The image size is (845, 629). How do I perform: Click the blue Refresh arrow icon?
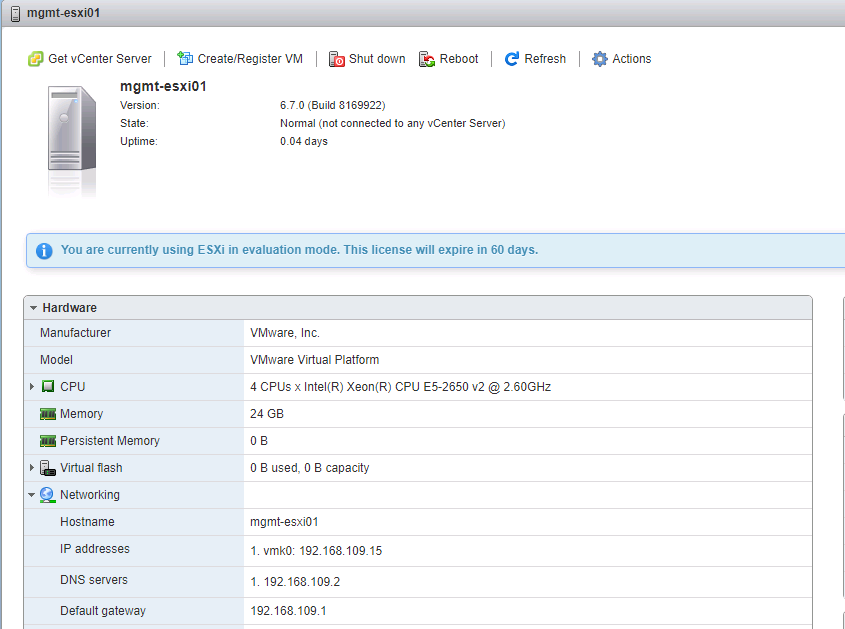(511, 58)
